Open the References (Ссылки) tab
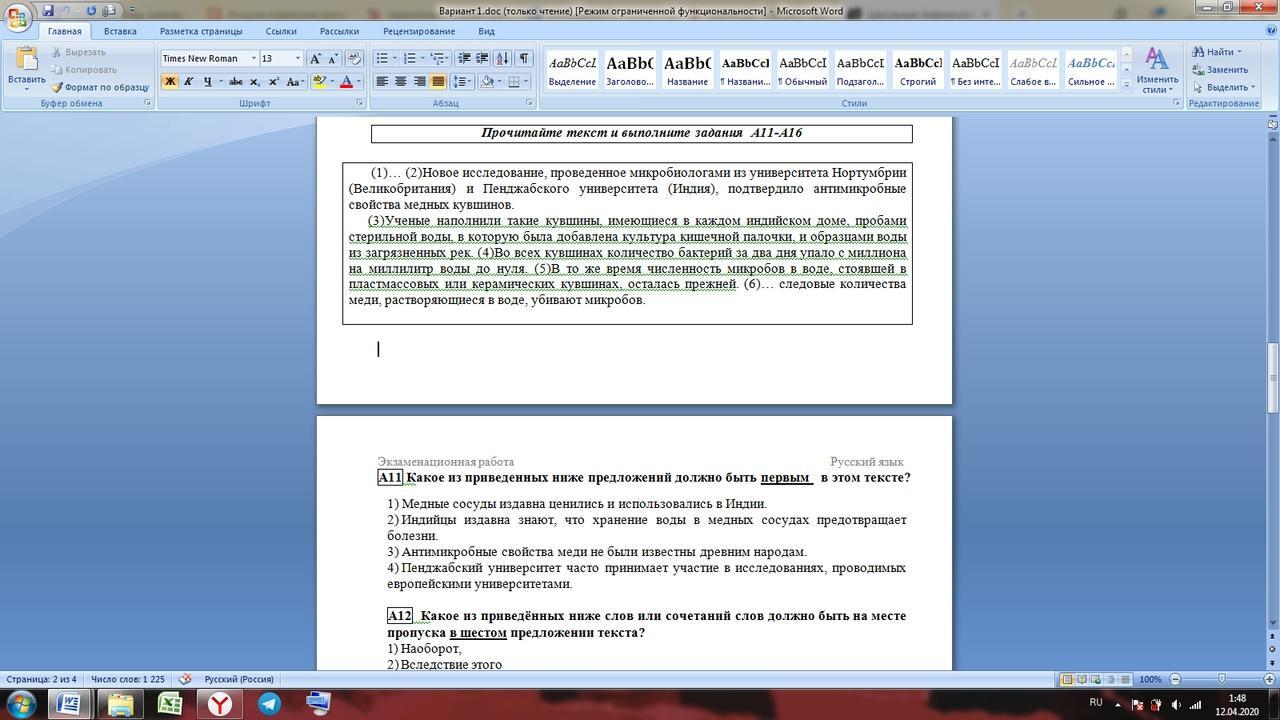 coord(281,31)
